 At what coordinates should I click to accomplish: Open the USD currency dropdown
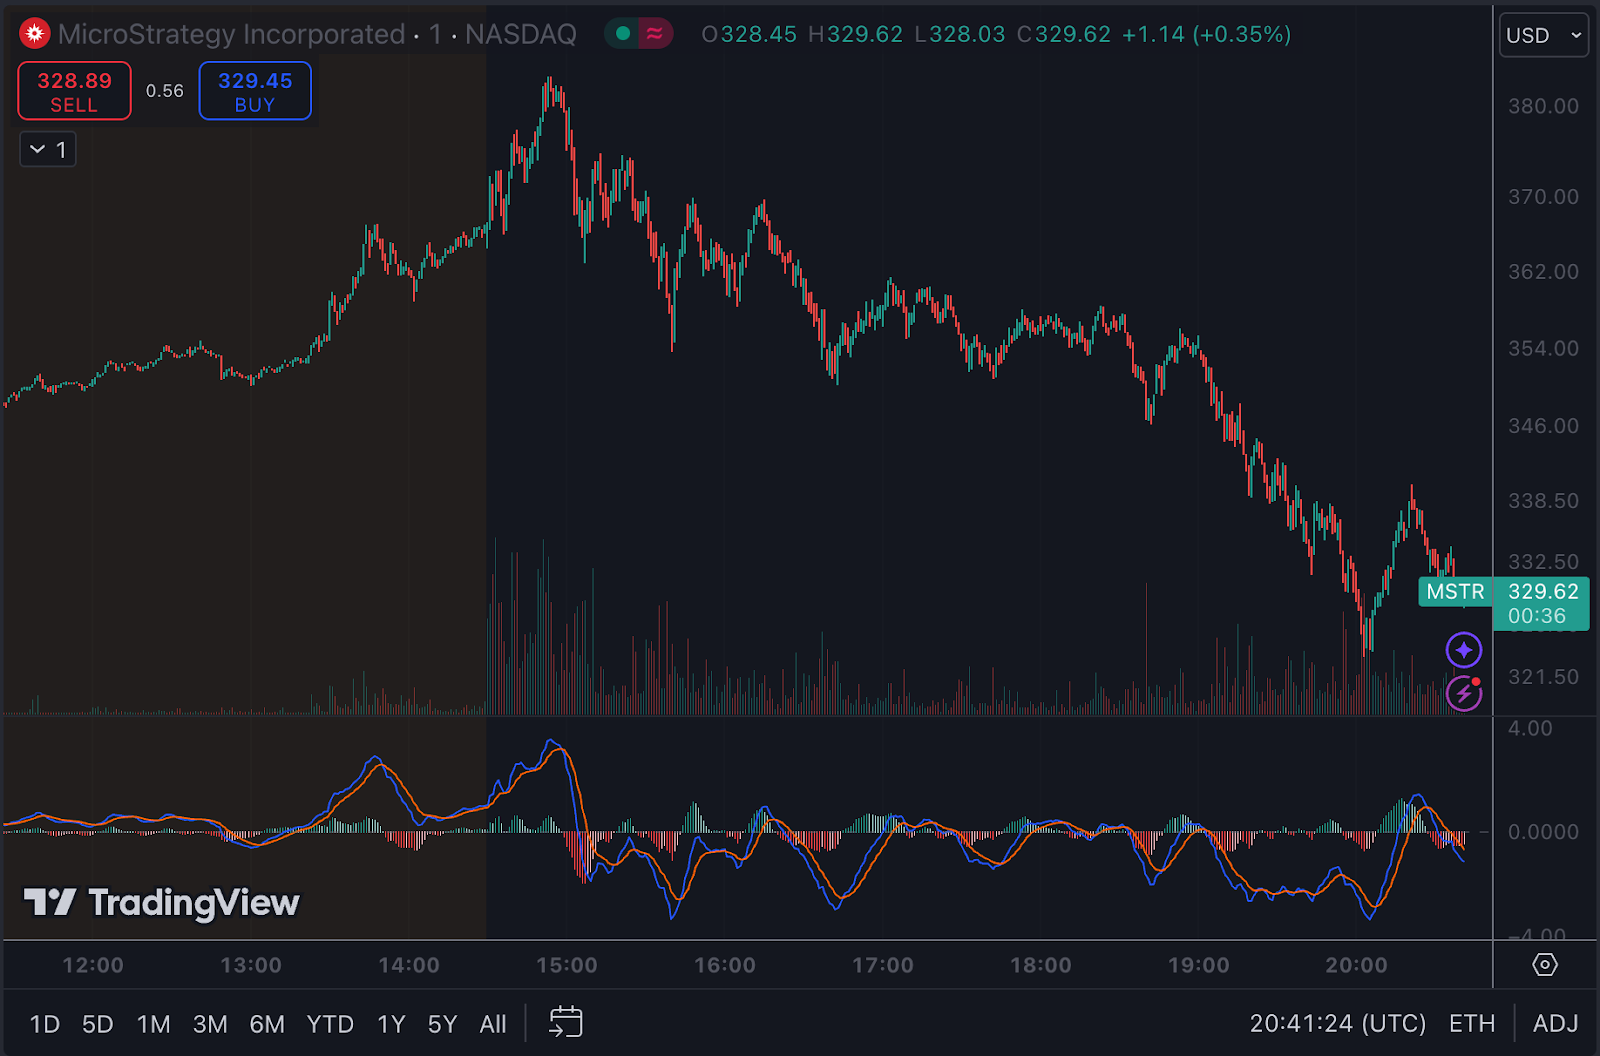point(1544,35)
